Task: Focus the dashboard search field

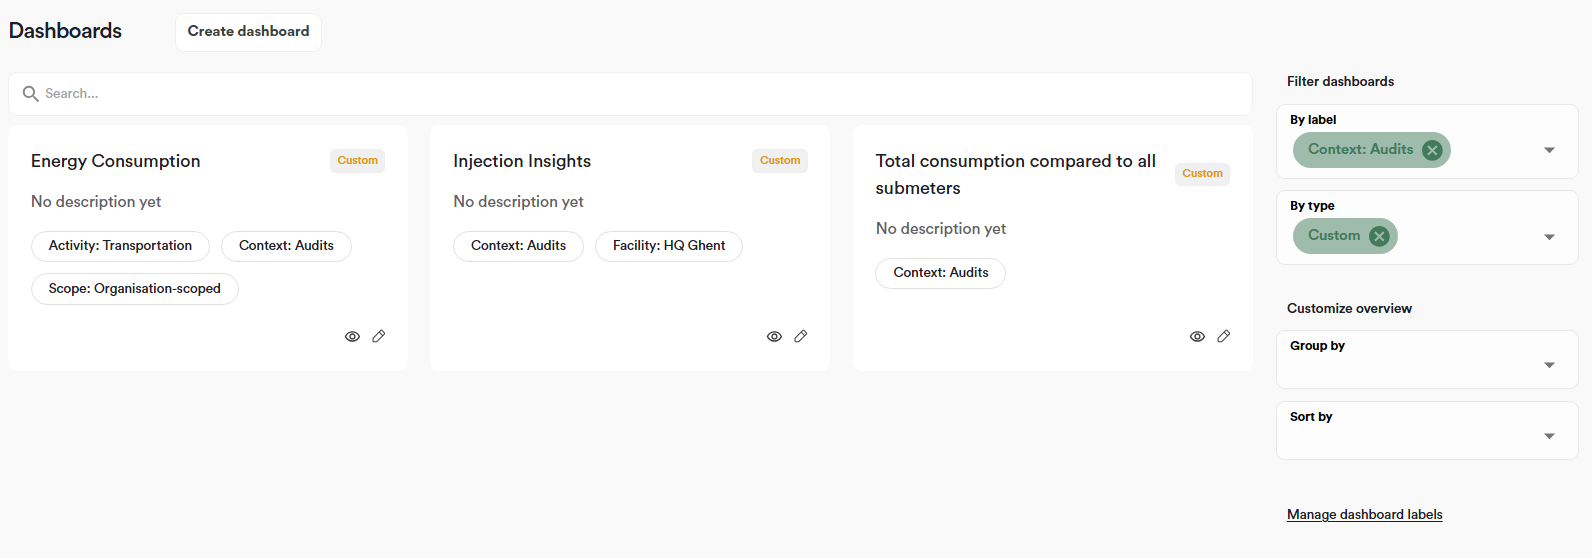Action: click(x=640, y=94)
